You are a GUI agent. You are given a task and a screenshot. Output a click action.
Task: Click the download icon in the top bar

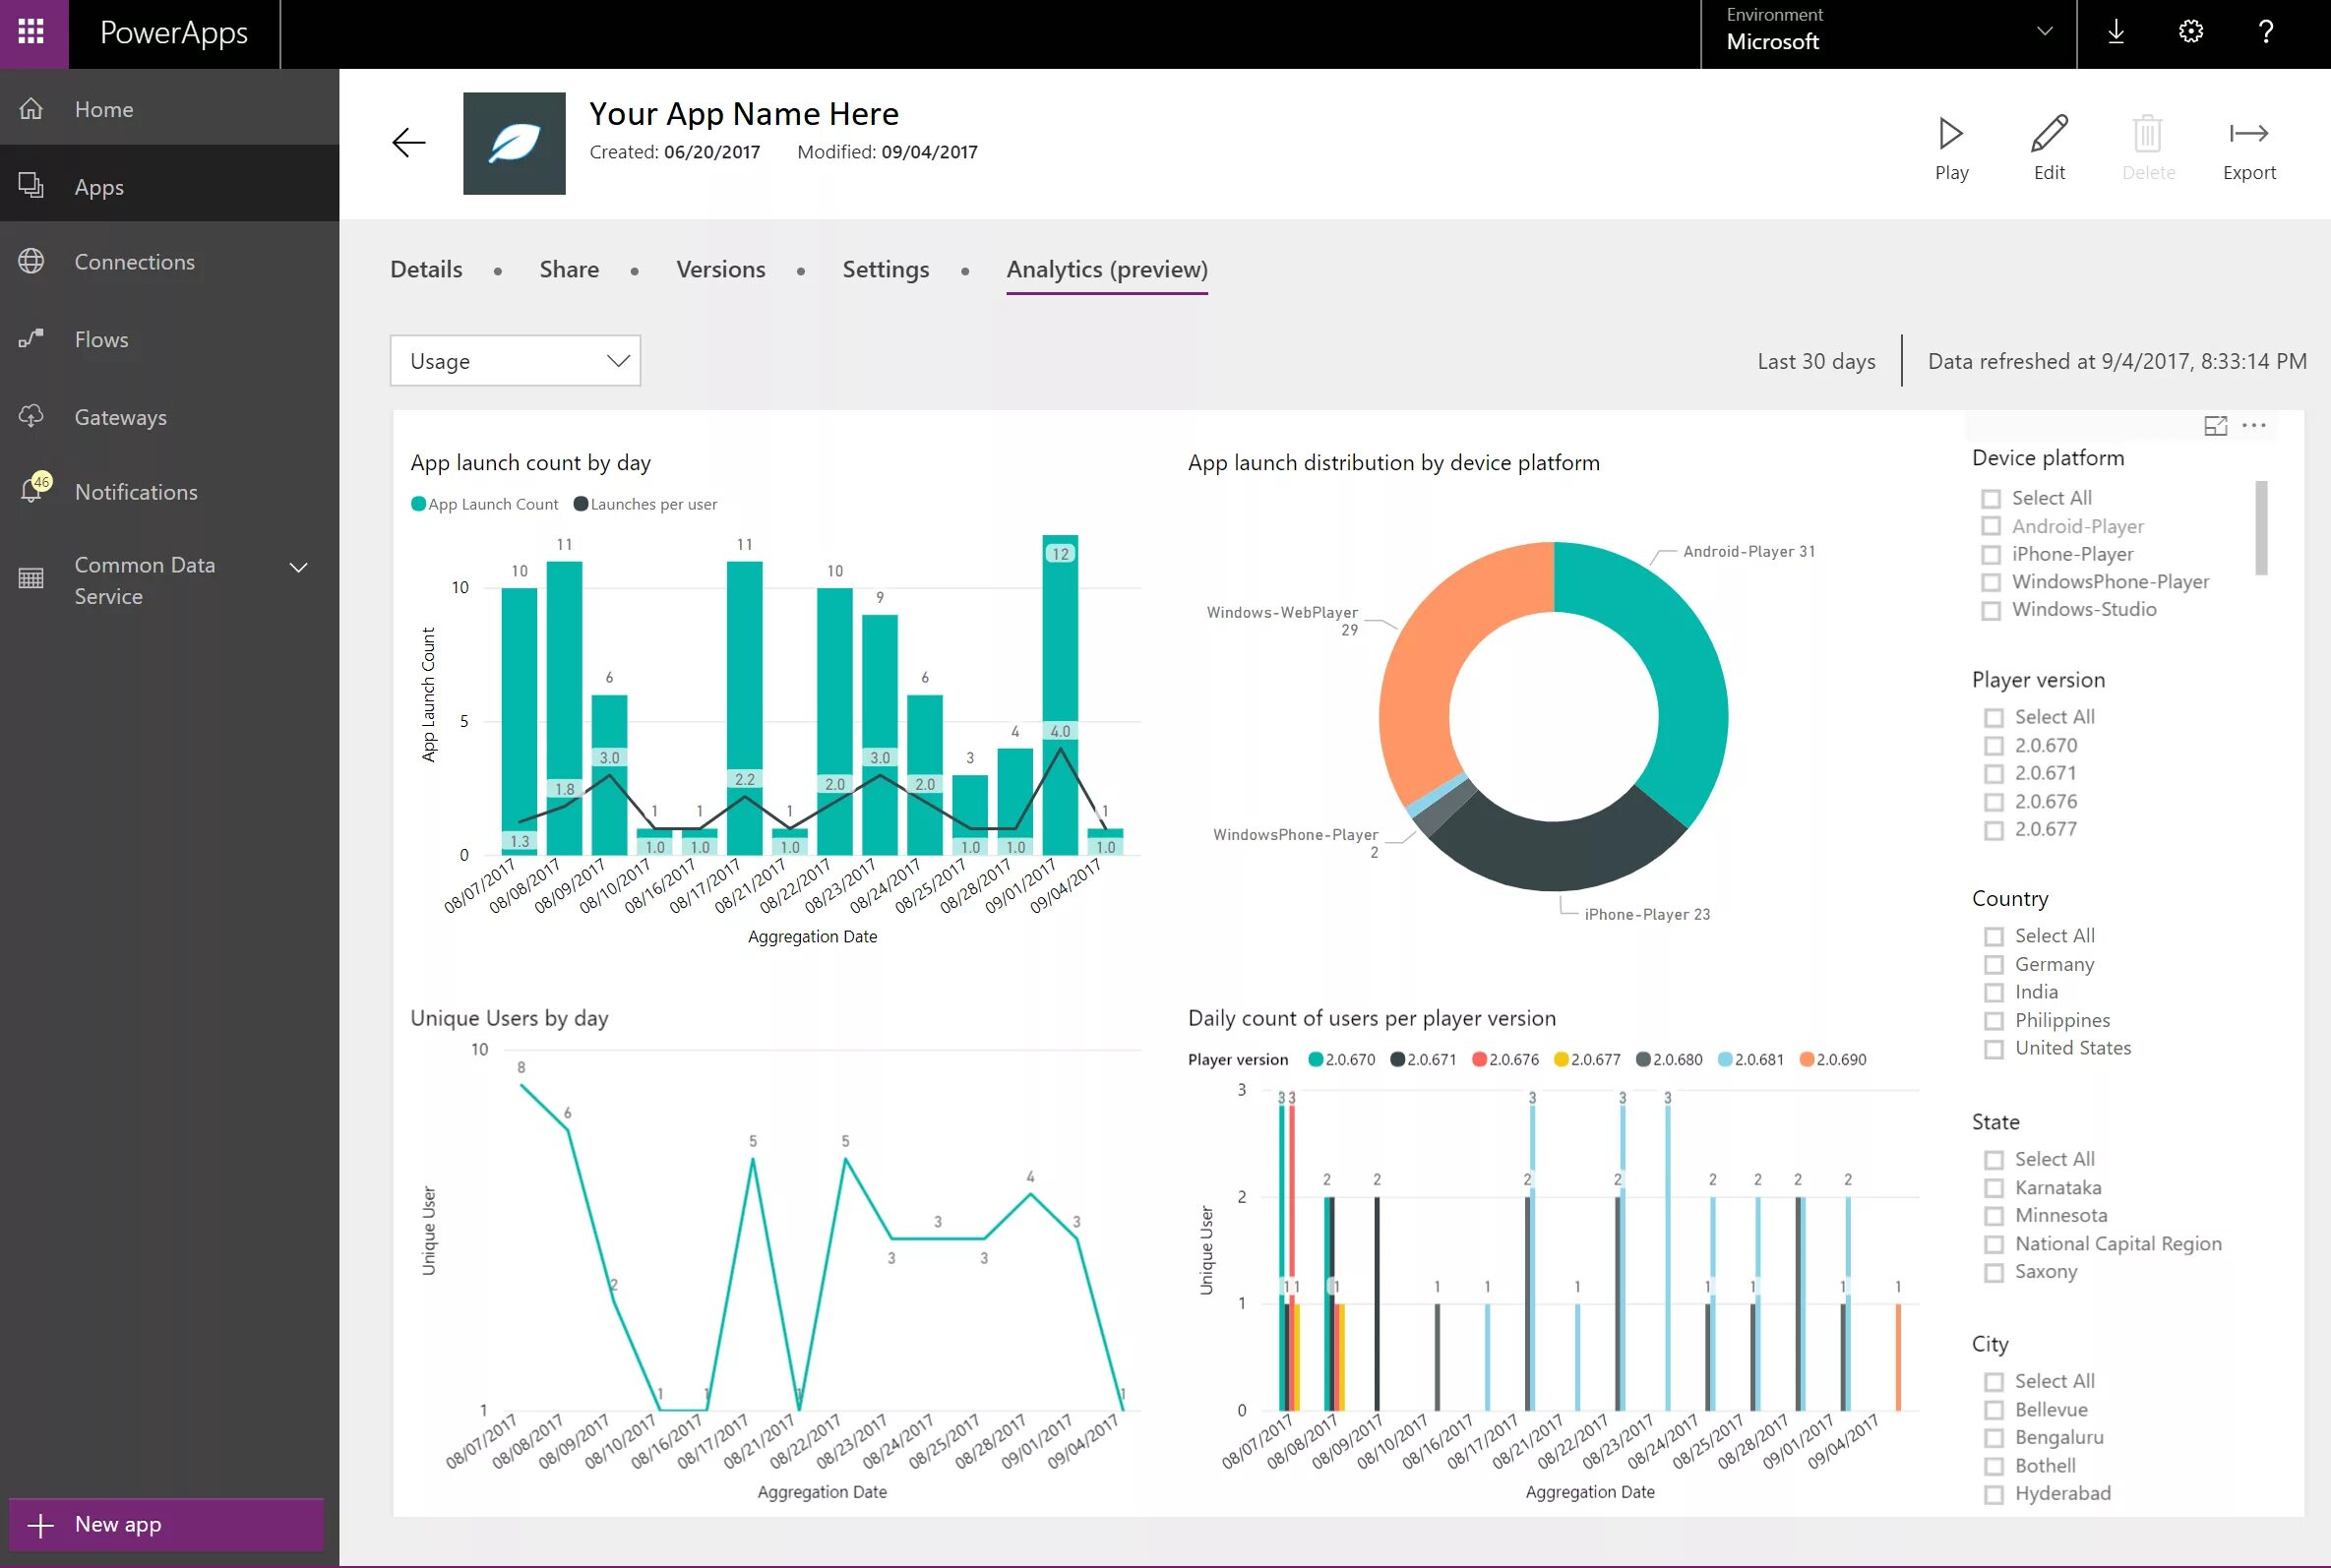(2116, 32)
